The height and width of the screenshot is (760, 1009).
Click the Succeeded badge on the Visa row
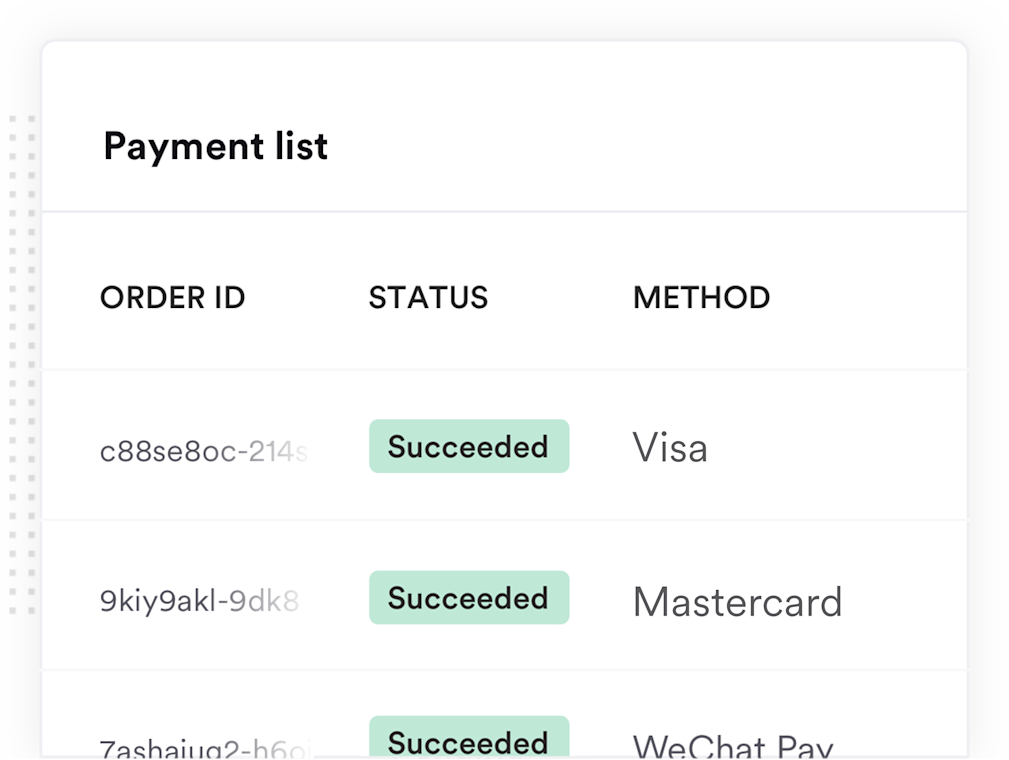[469, 447]
